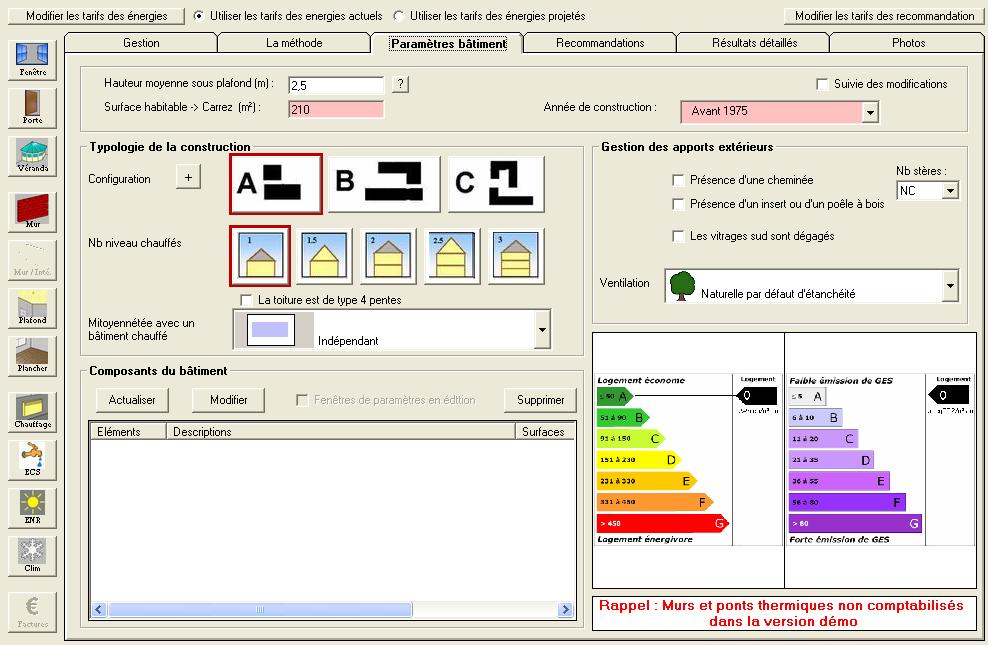Screen dimensions: 988x645
Task: Expand the Ventilation dropdown
Action: [x=950, y=287]
